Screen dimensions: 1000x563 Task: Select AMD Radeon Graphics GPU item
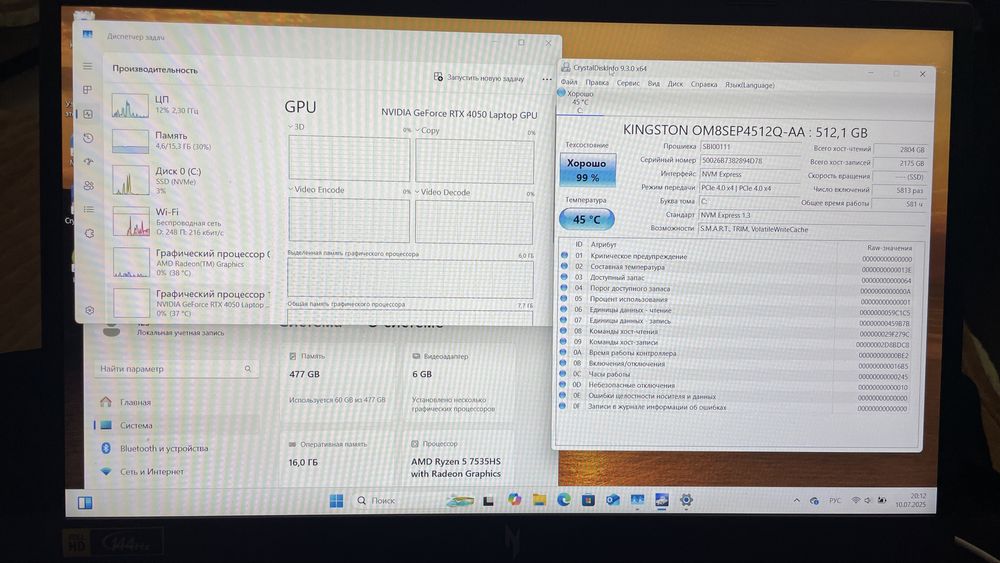191,263
